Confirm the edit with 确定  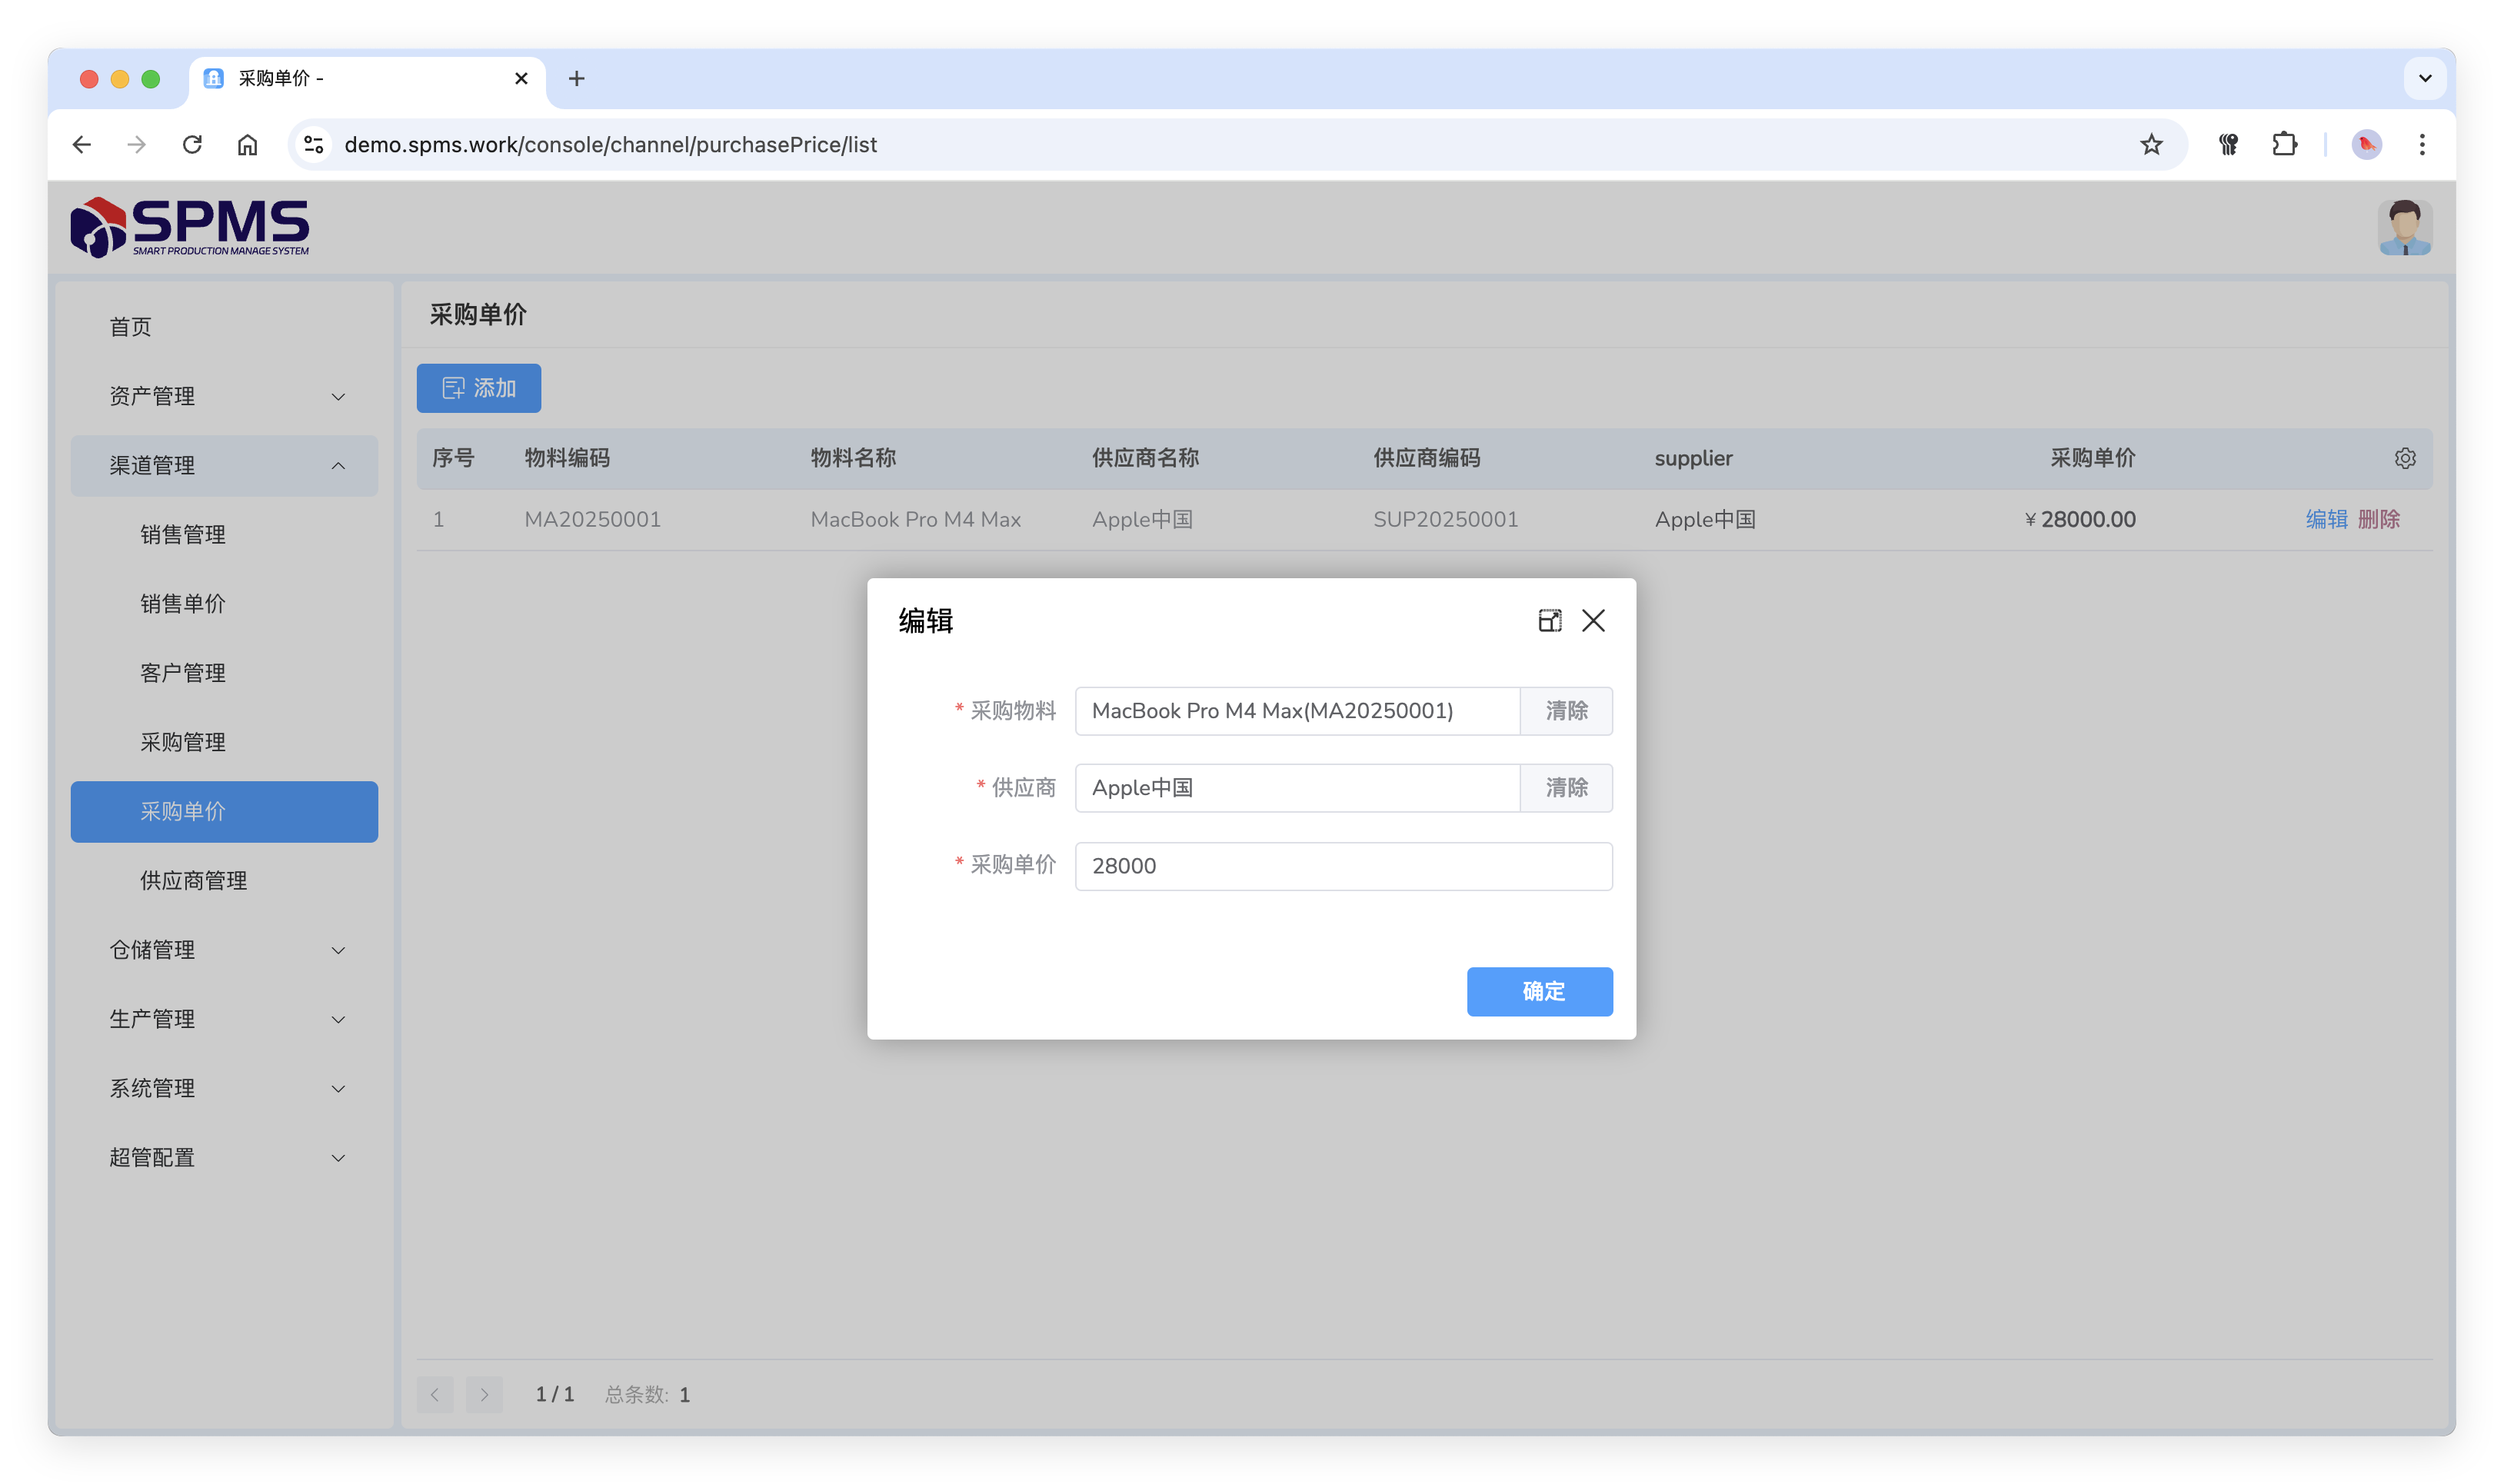[1539, 991]
